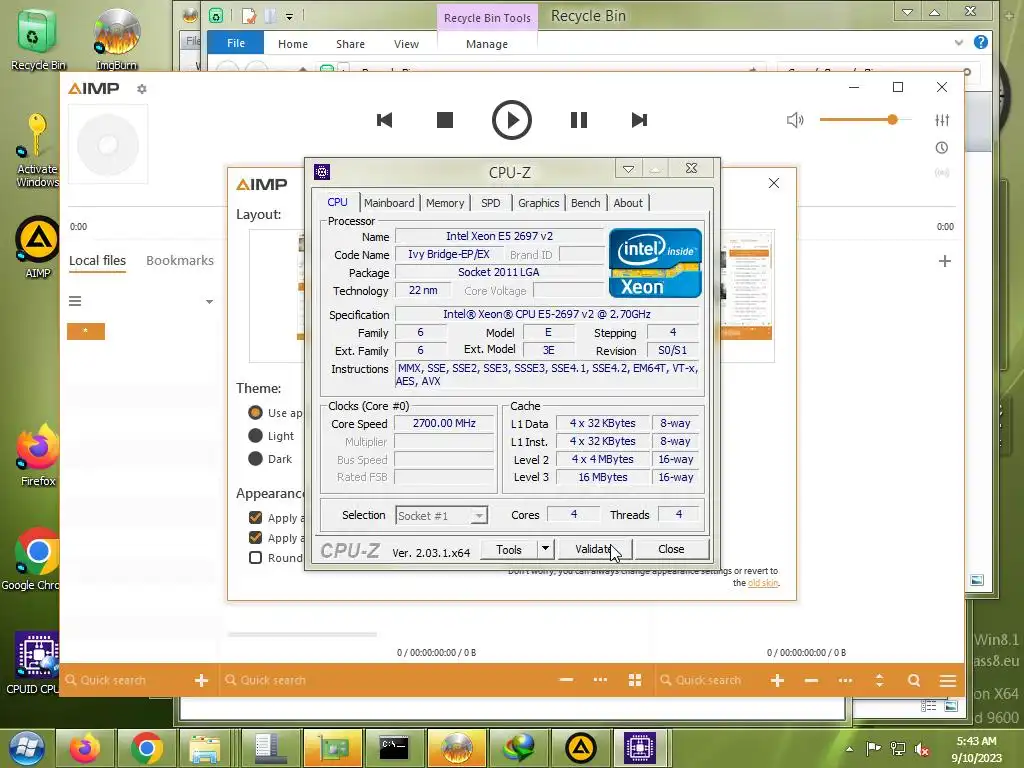Open the About tab in CPU-Z
Screen dimensions: 1024x768
(x=628, y=203)
